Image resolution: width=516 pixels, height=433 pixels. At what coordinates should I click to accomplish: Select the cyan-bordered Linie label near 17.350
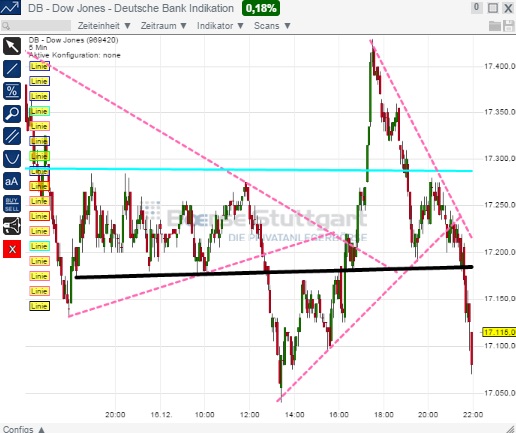pyautogui.click(x=39, y=111)
